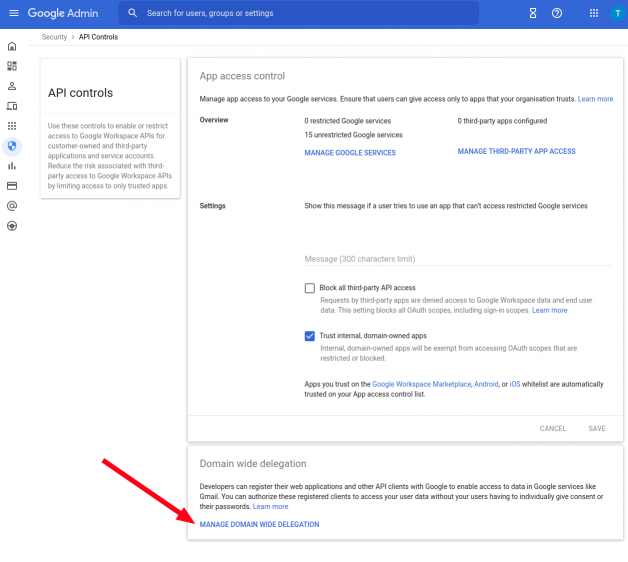Open Users person icon in sidebar
628x562 pixels.
click(x=12, y=86)
